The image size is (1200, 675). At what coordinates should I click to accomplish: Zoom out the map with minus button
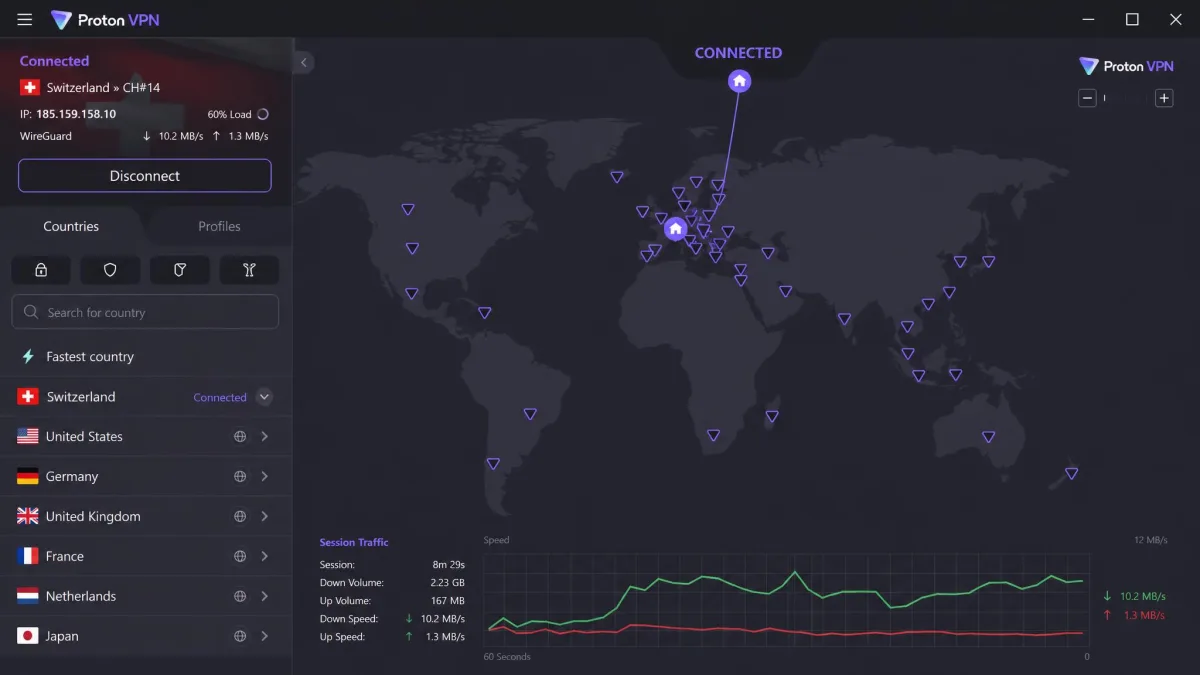pos(1087,98)
